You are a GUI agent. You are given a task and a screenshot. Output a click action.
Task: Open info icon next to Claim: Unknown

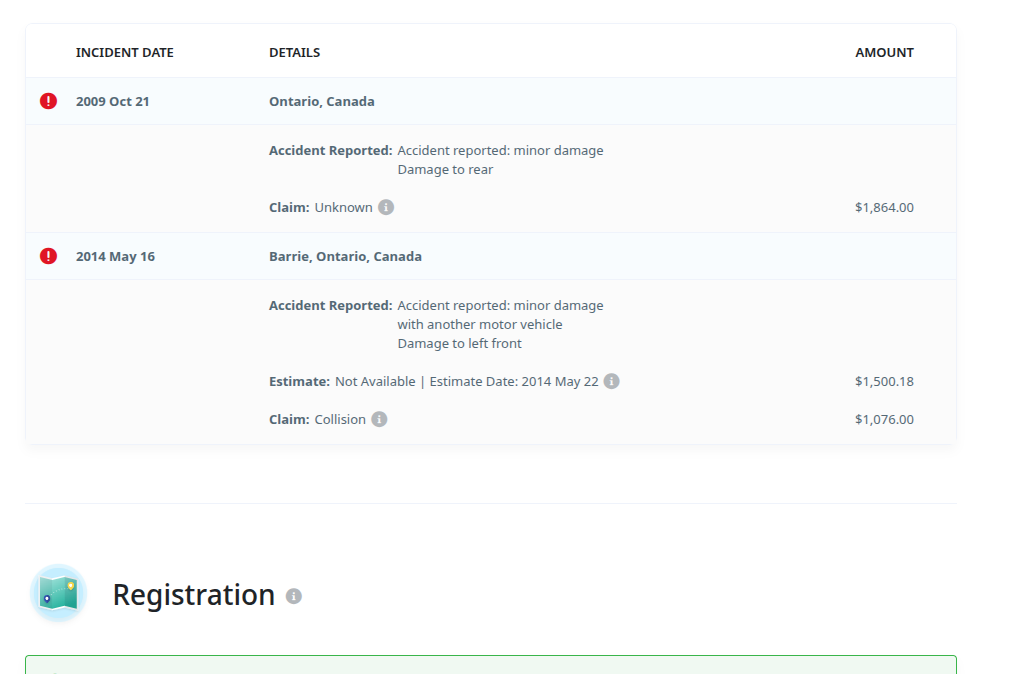tap(386, 207)
